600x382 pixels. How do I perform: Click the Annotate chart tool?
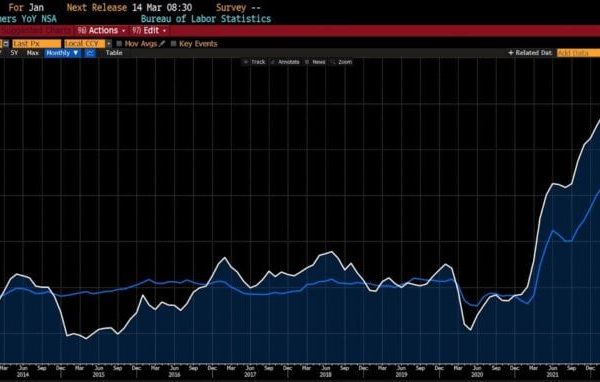coord(285,62)
